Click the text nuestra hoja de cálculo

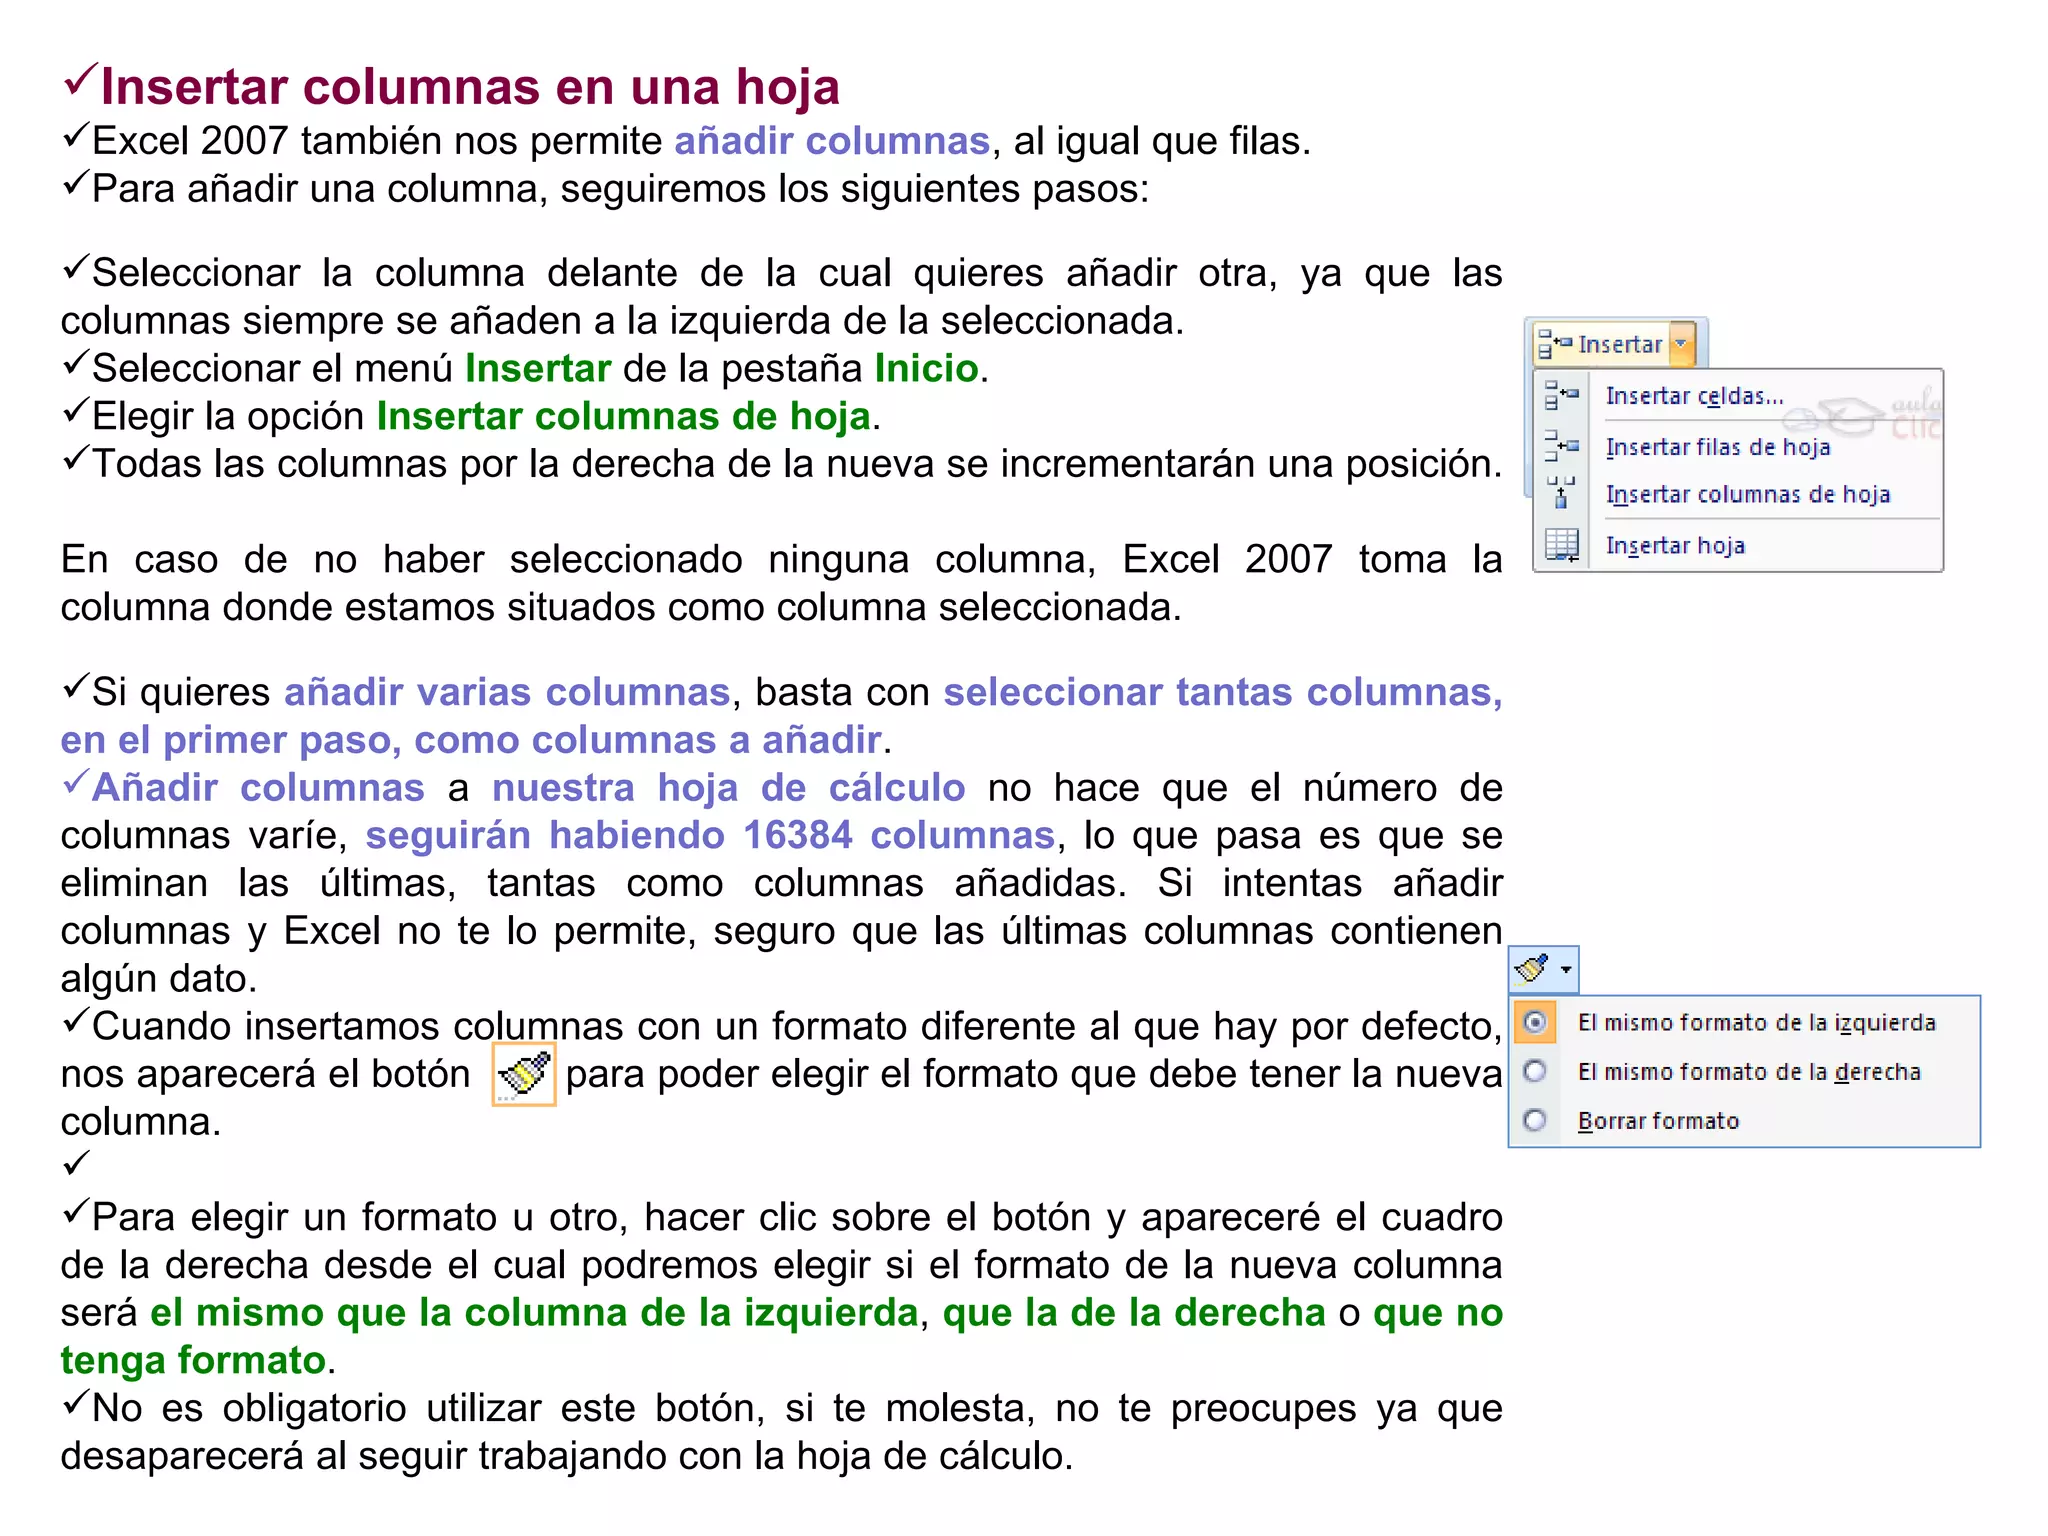(728, 788)
